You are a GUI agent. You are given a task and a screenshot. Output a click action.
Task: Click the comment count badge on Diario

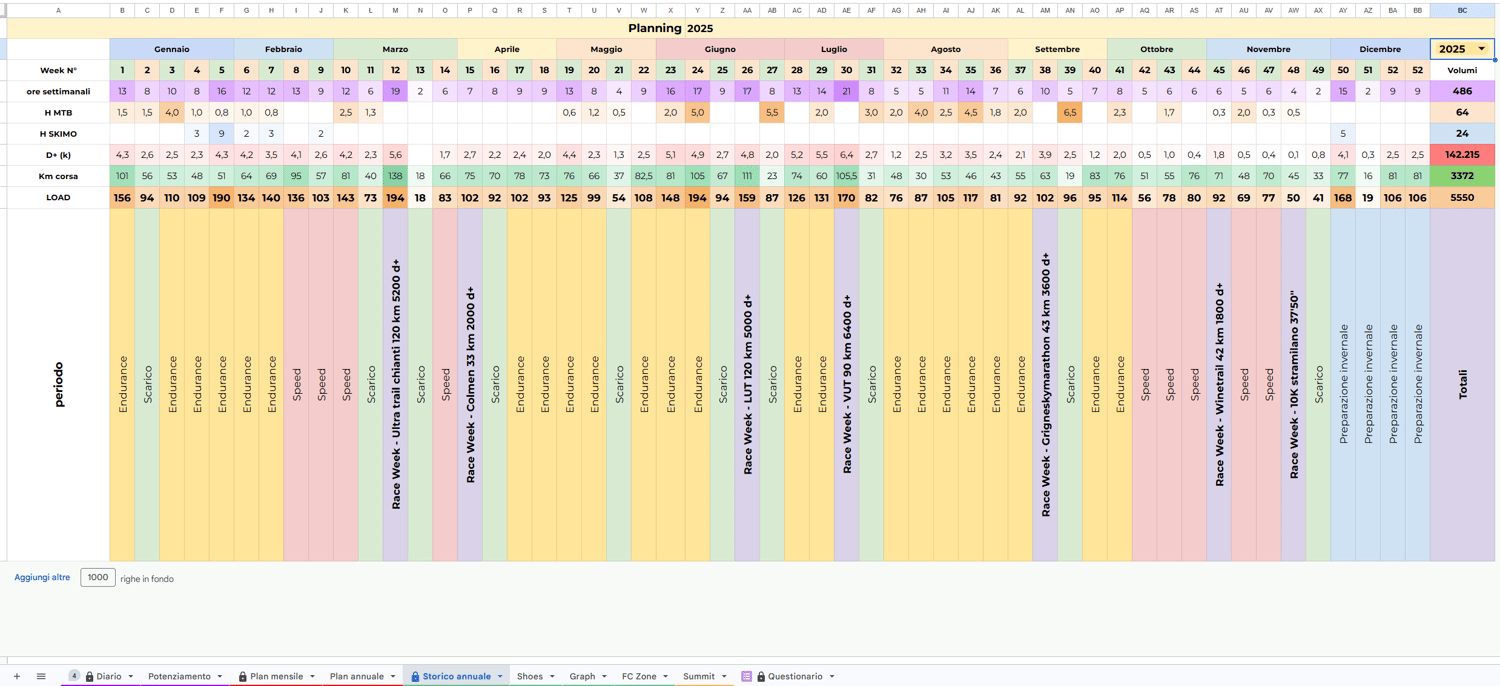coord(74,676)
